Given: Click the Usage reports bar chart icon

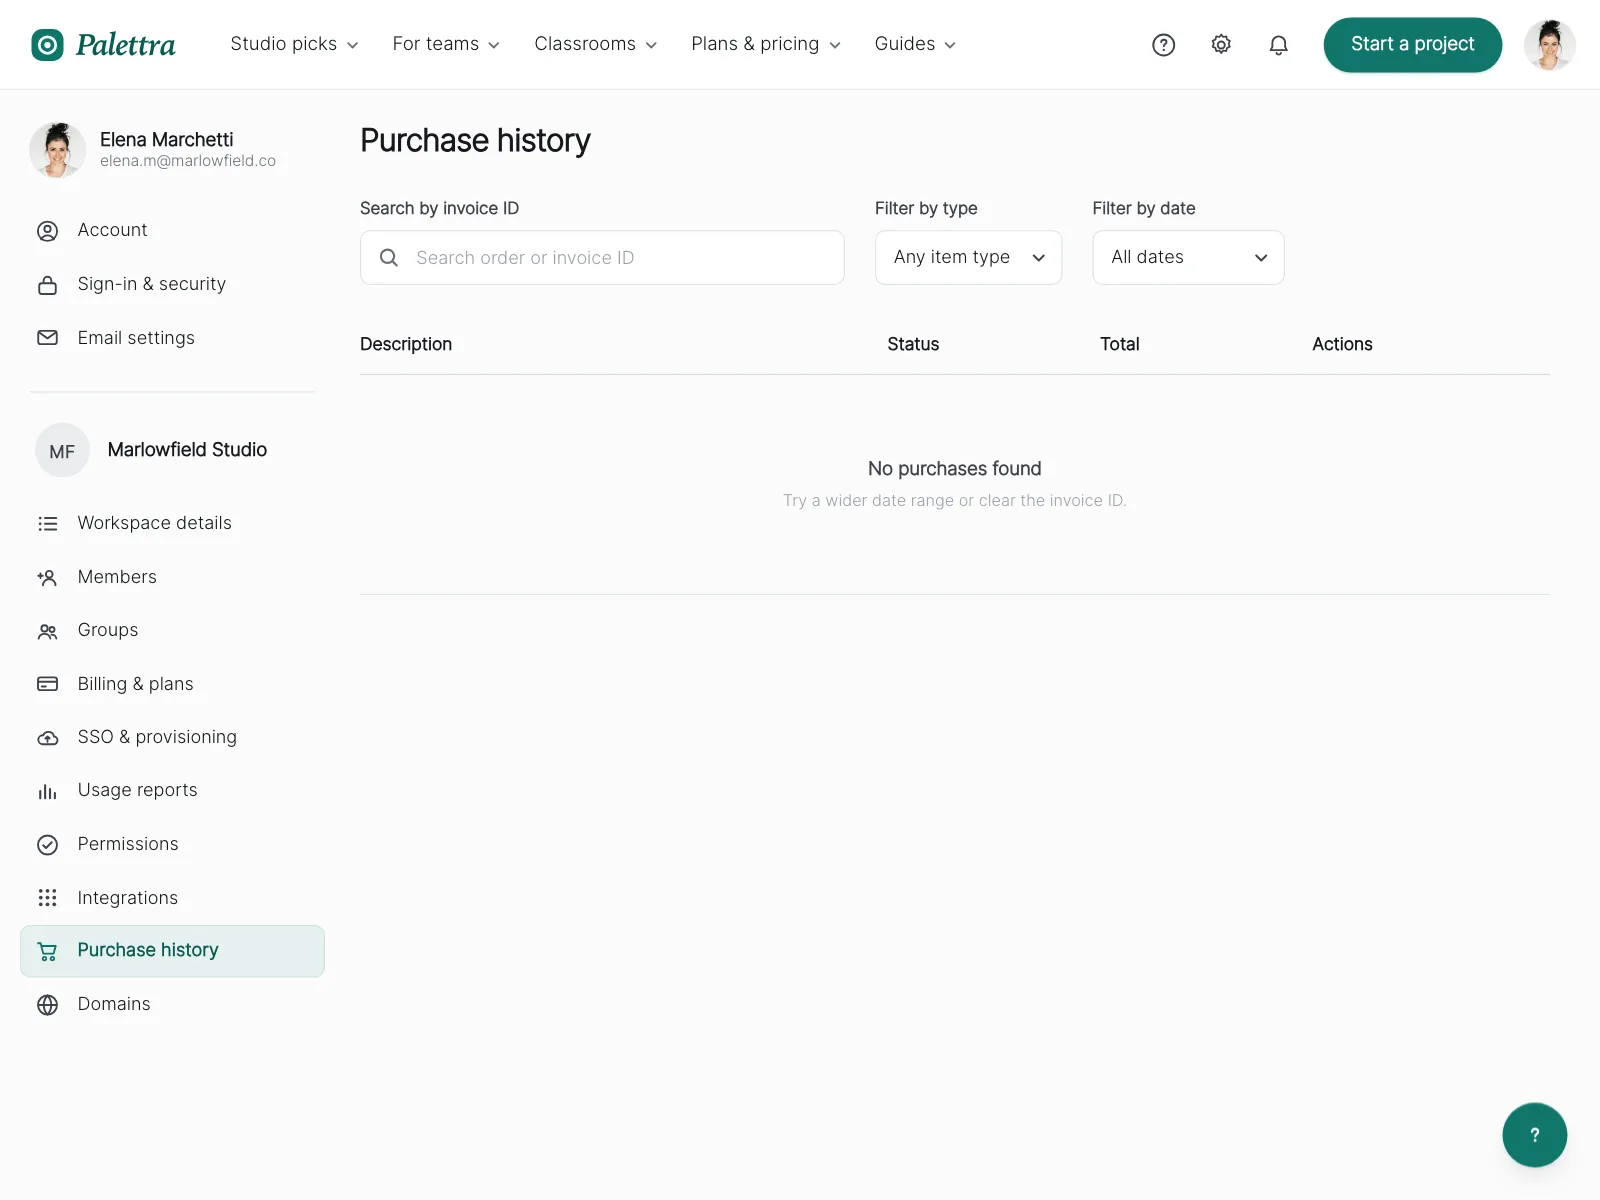Looking at the screenshot, I should 47,791.
